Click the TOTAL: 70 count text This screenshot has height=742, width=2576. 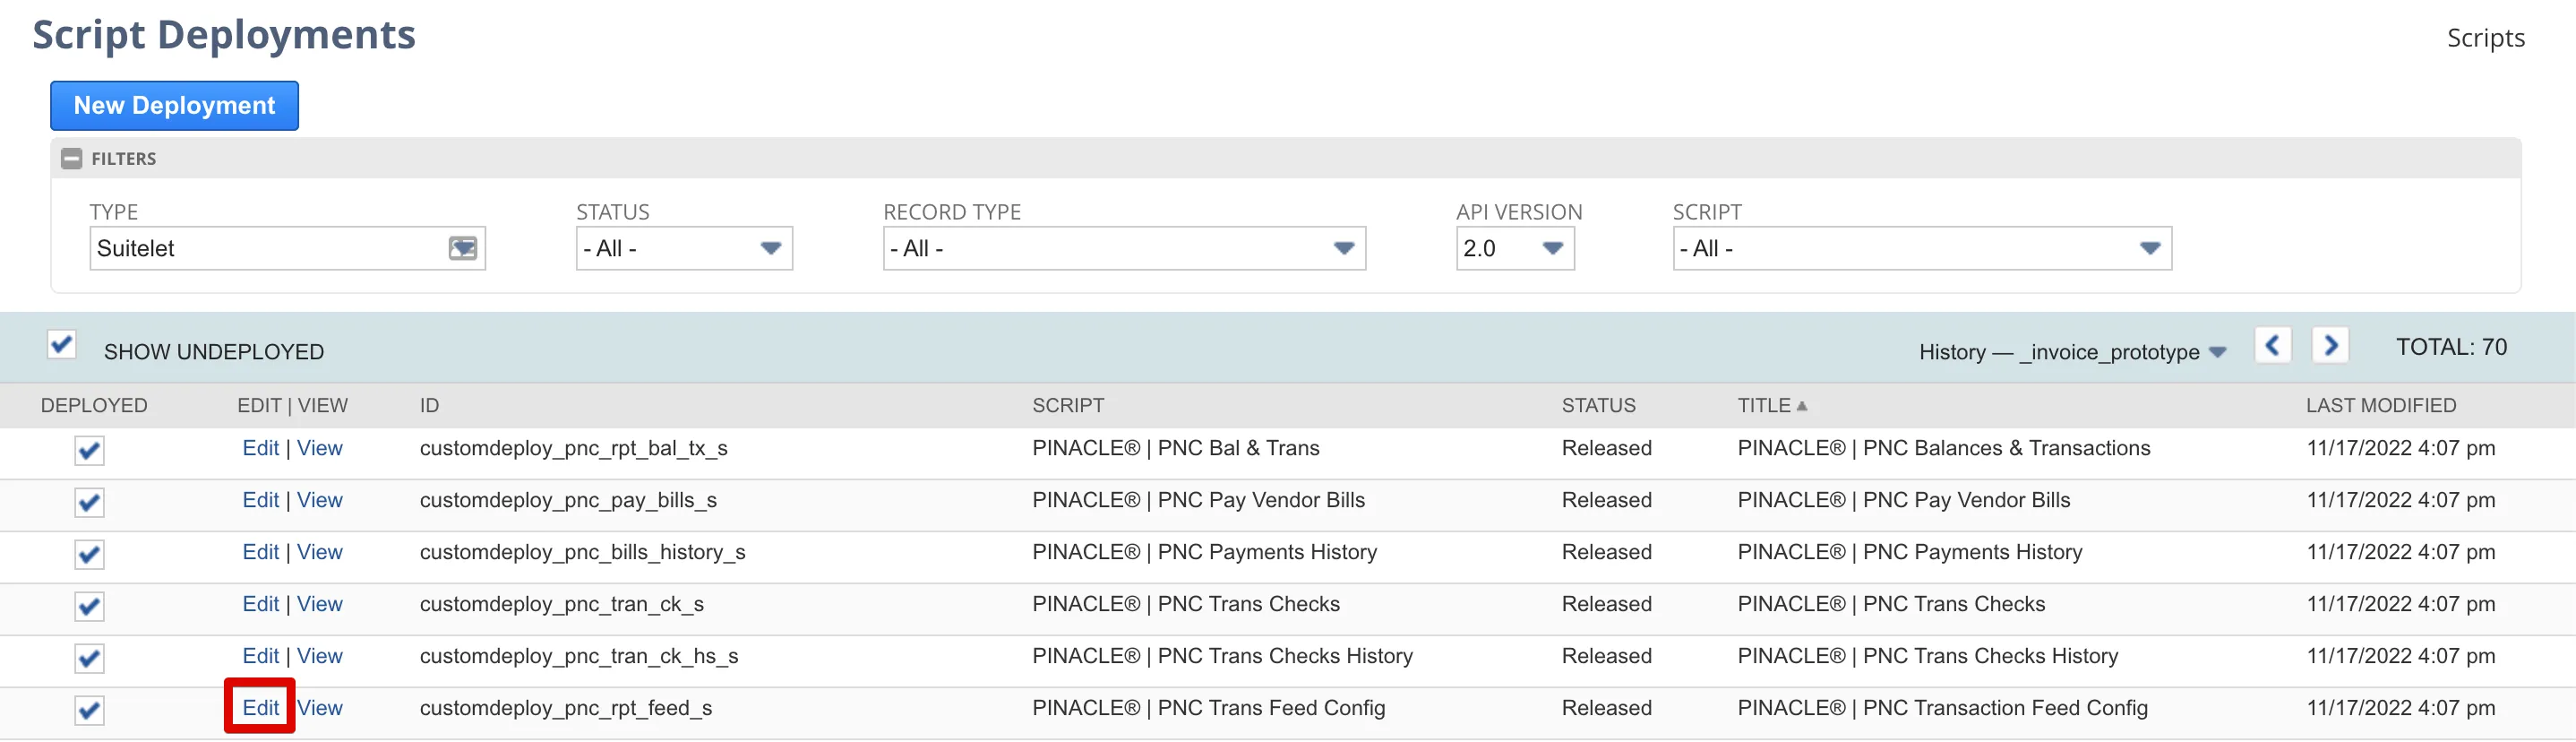point(2451,347)
